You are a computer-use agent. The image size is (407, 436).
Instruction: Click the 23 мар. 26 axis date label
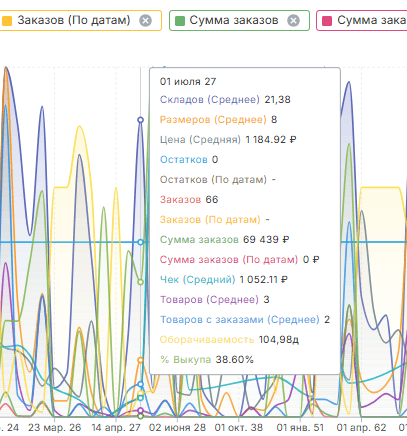coord(55,427)
